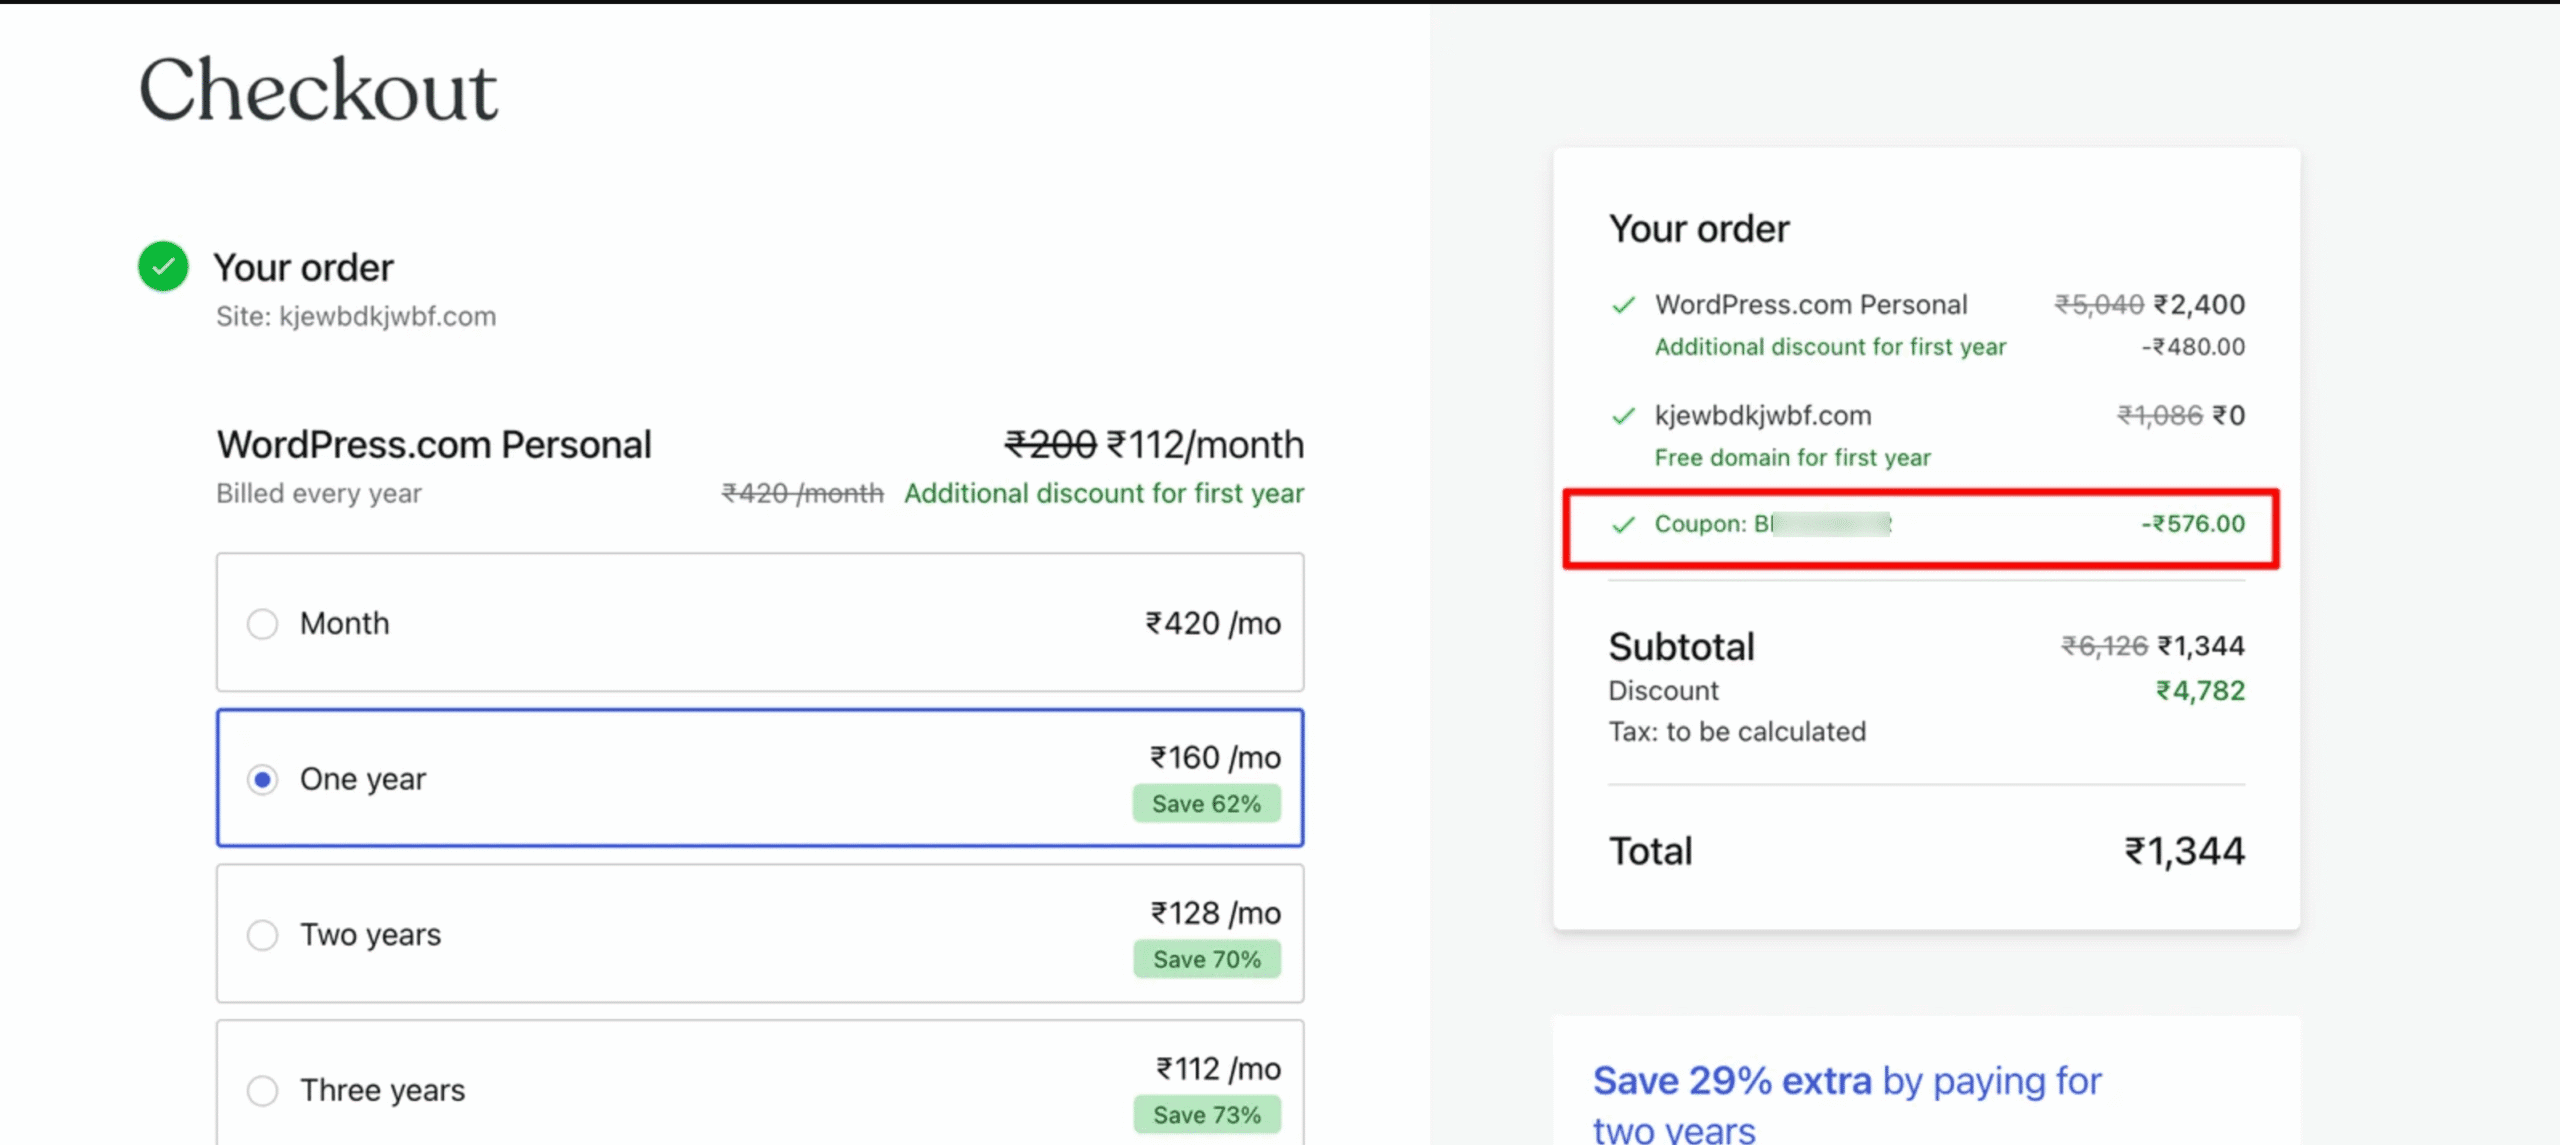2560x1145 pixels.
Task: Click the Total amount ₹1,344
Action: pyautogui.click(x=2184, y=851)
